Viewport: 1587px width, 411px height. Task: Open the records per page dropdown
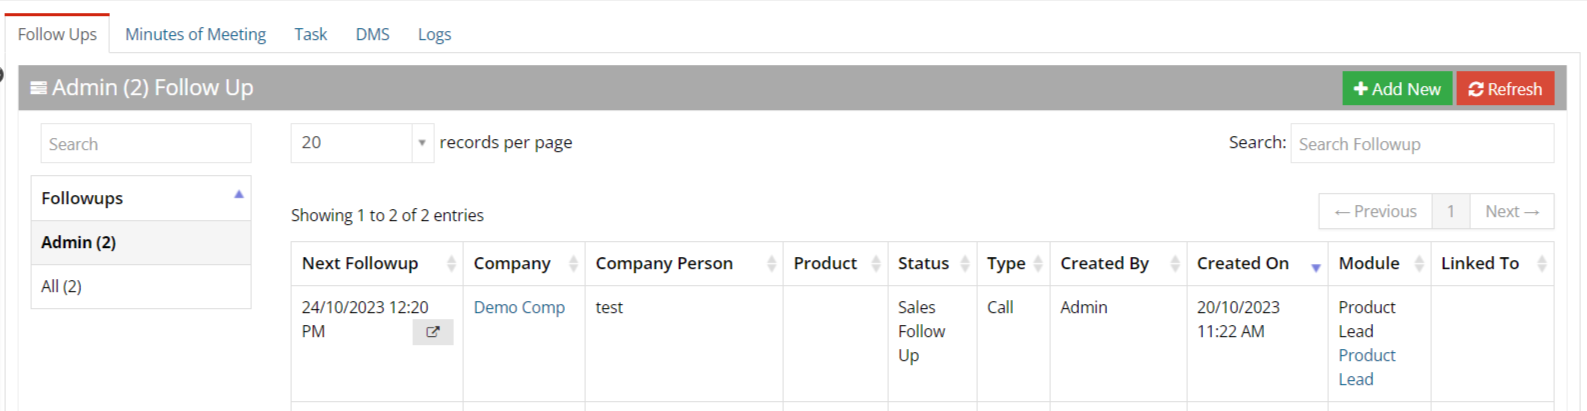(362, 143)
